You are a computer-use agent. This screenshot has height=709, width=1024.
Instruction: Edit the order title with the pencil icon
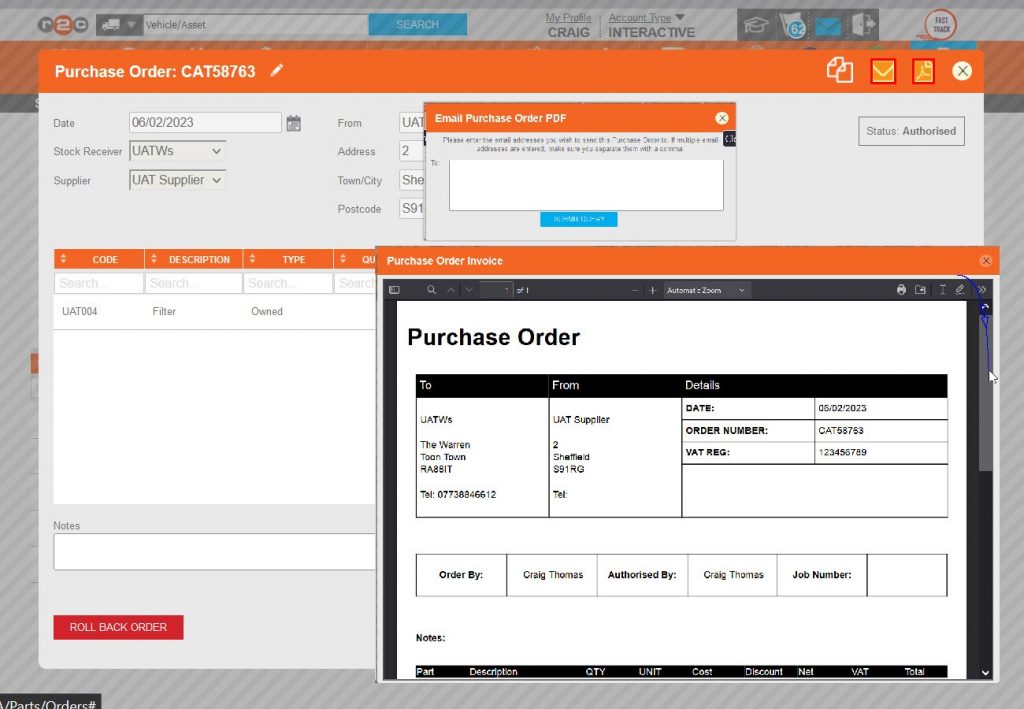coord(278,70)
